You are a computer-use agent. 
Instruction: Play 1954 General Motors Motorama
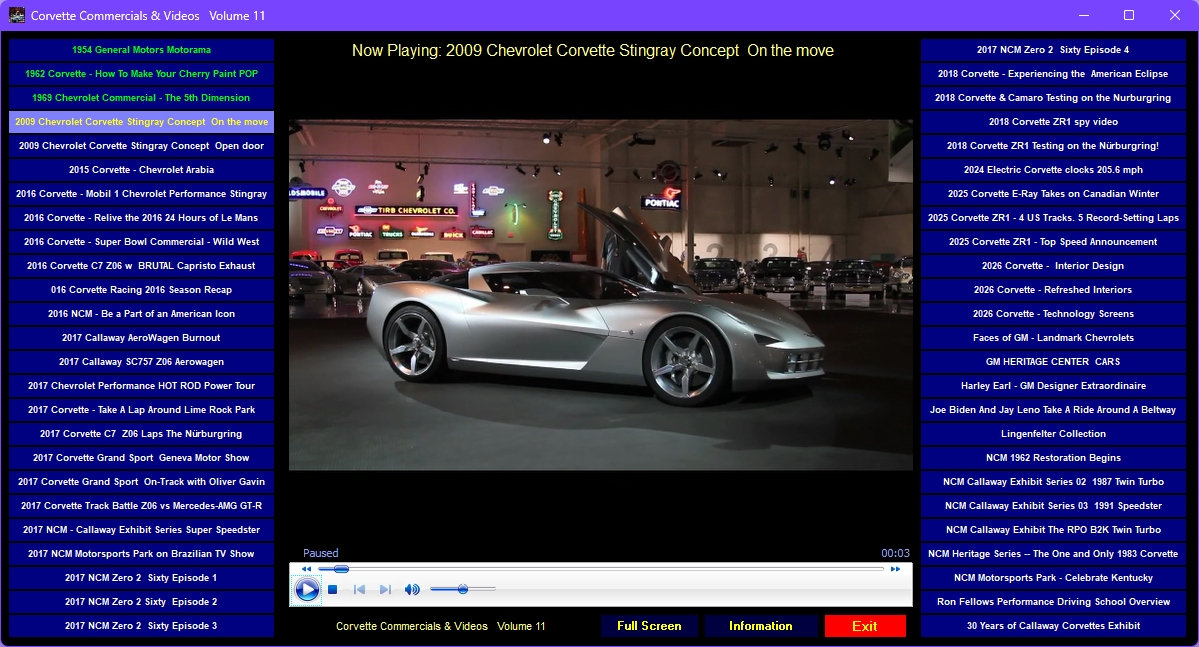click(141, 50)
